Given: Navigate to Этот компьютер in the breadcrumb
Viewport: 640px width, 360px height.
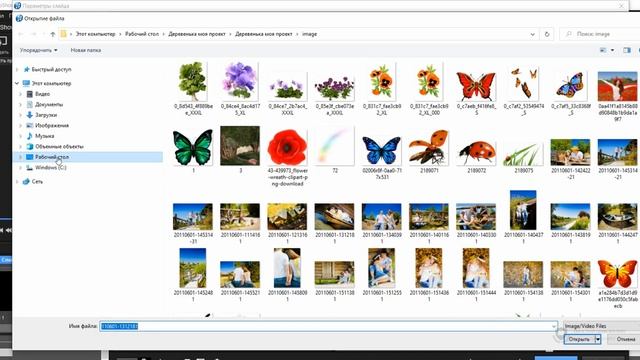Looking at the screenshot, I should 96,34.
